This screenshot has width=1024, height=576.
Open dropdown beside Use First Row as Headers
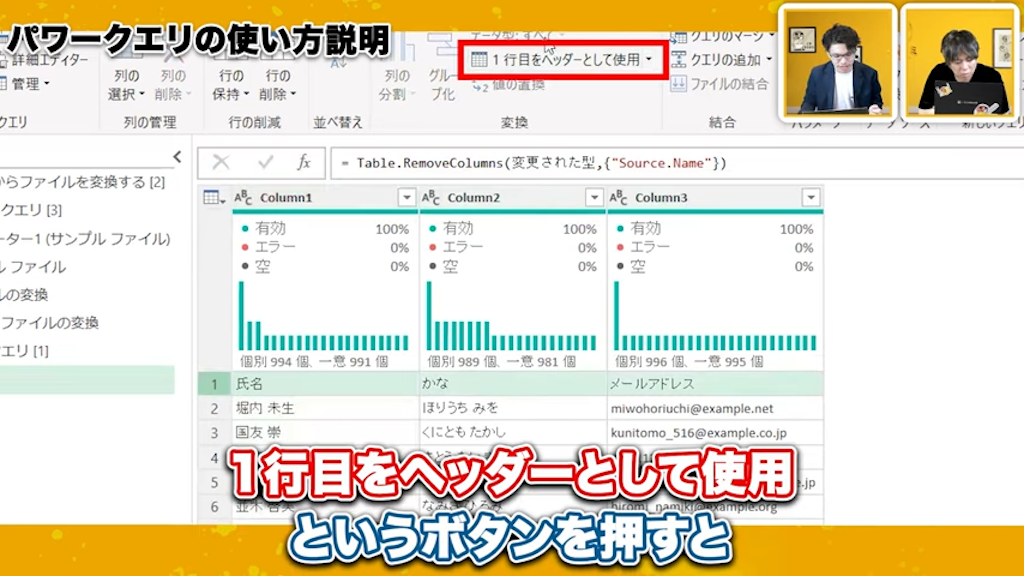(x=649, y=59)
